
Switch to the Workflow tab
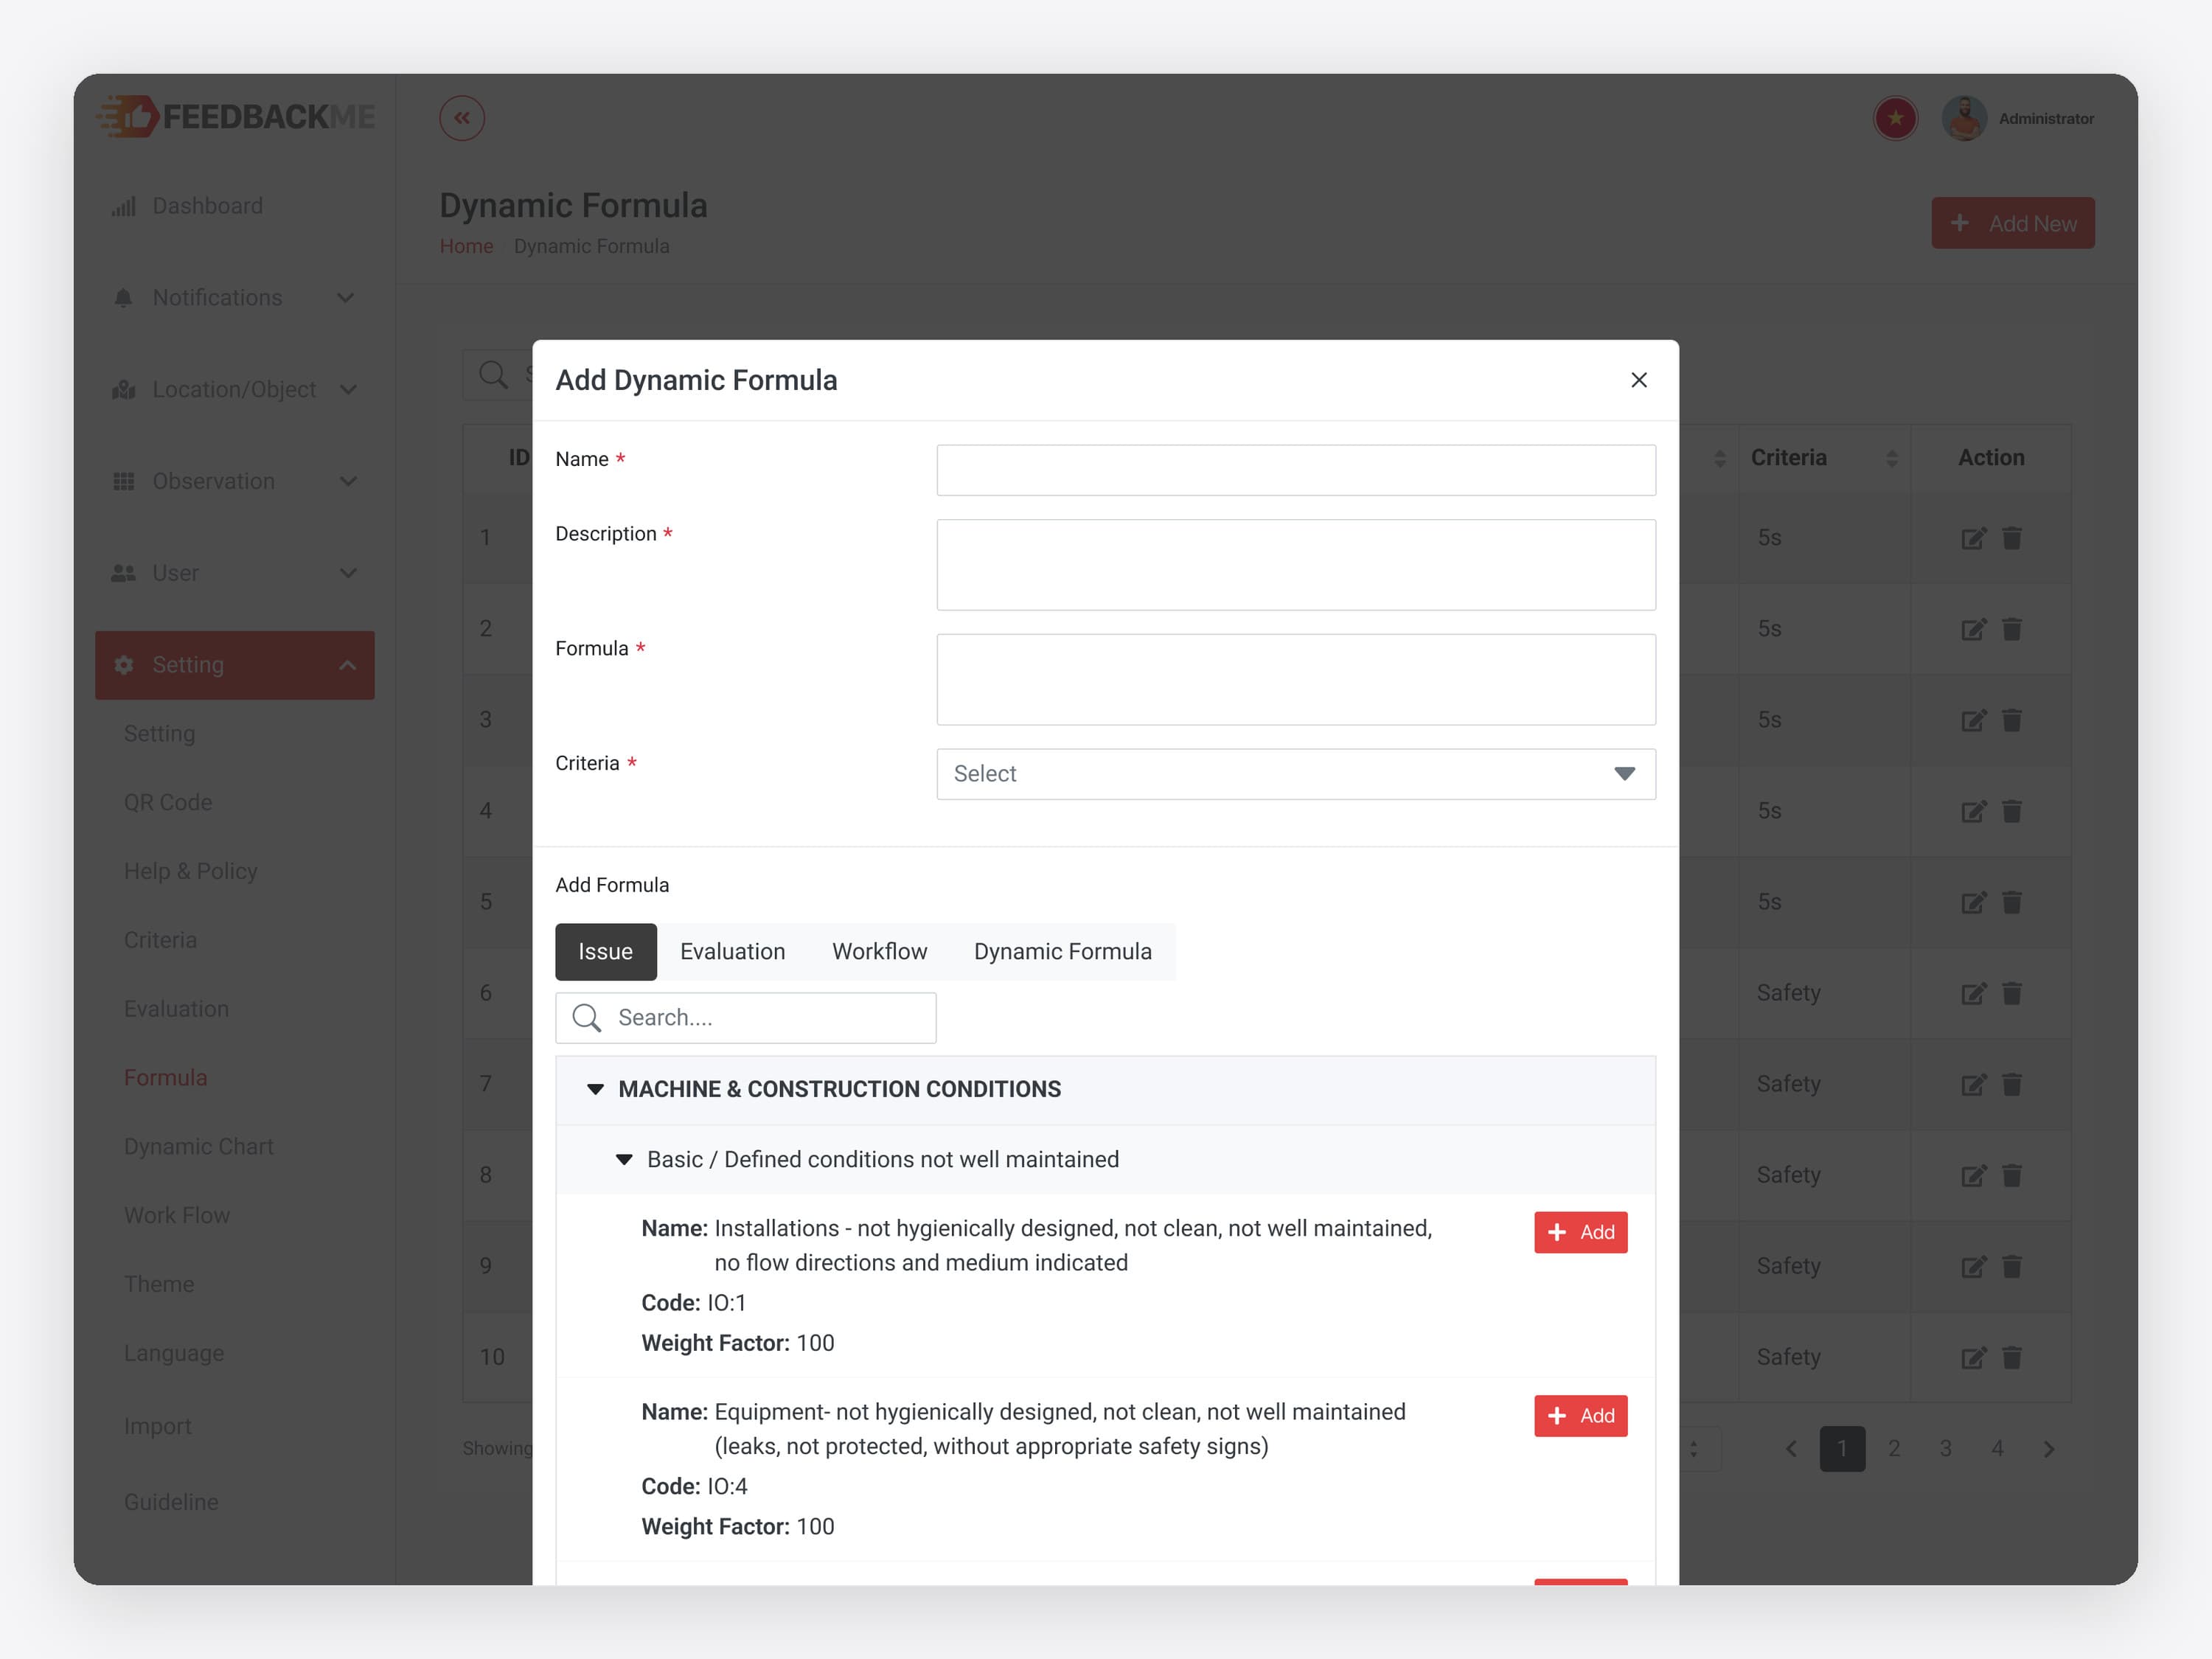[x=879, y=951]
